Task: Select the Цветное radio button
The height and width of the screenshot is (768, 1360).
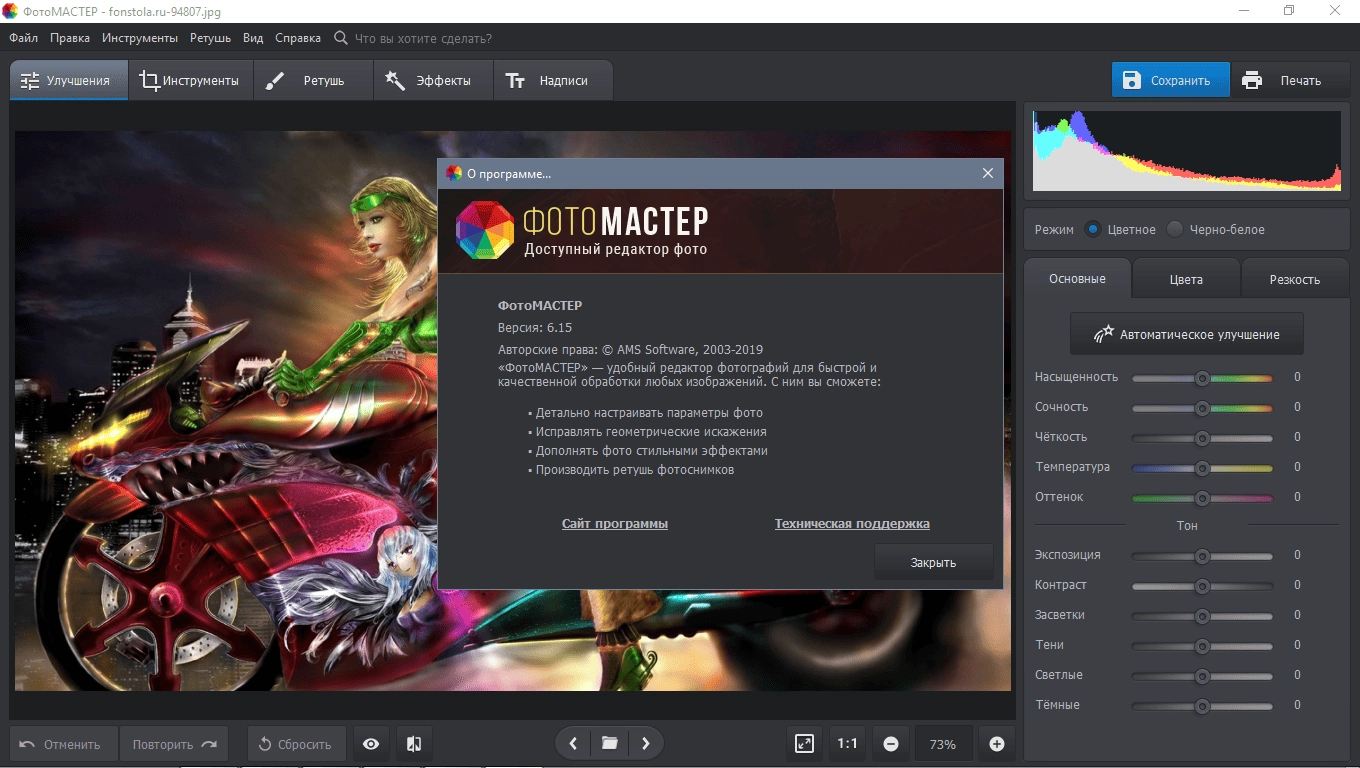Action: coord(1093,229)
